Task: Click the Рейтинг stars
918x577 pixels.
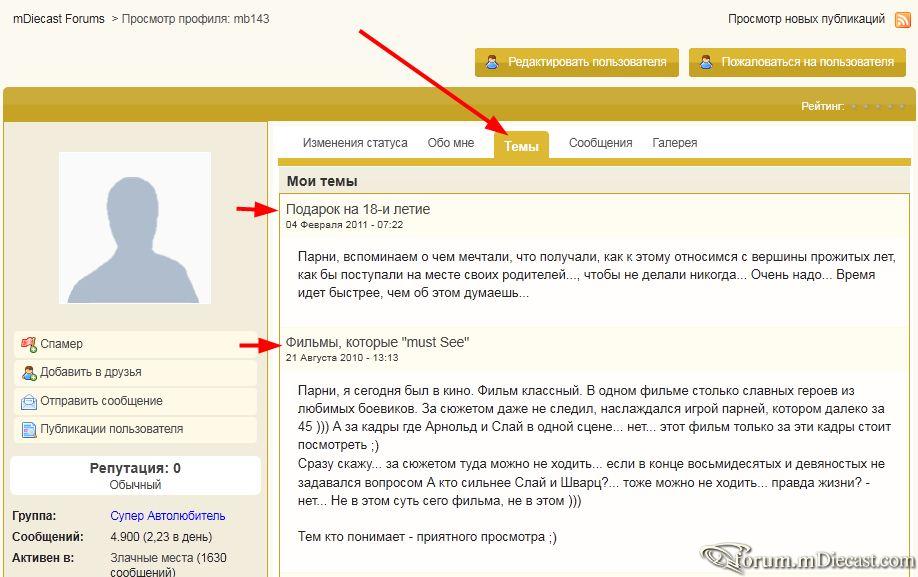Action: (x=879, y=107)
